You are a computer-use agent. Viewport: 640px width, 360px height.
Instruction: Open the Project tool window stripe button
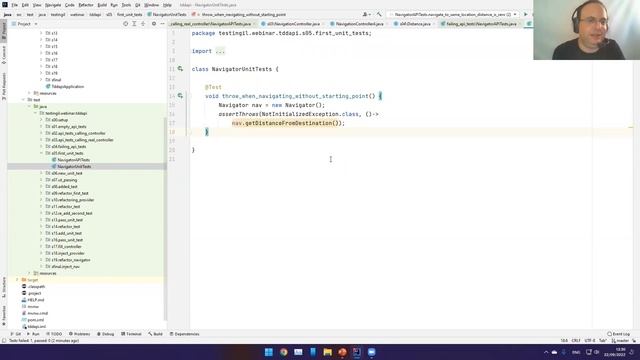4,31
